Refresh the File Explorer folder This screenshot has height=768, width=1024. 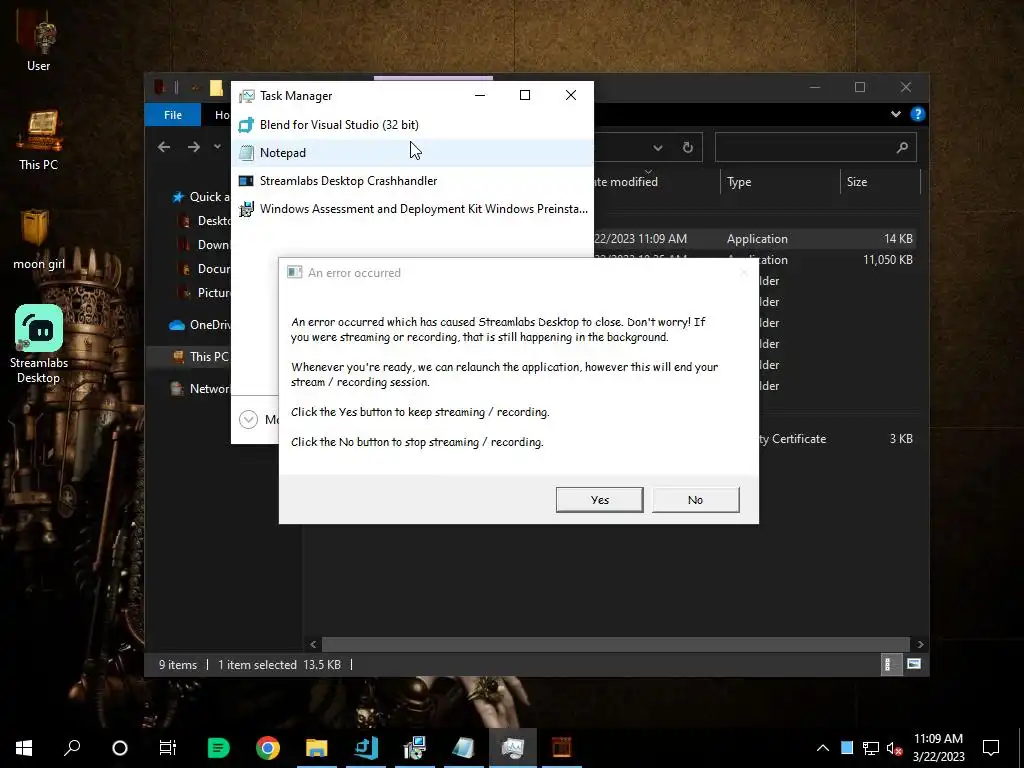tap(688, 148)
